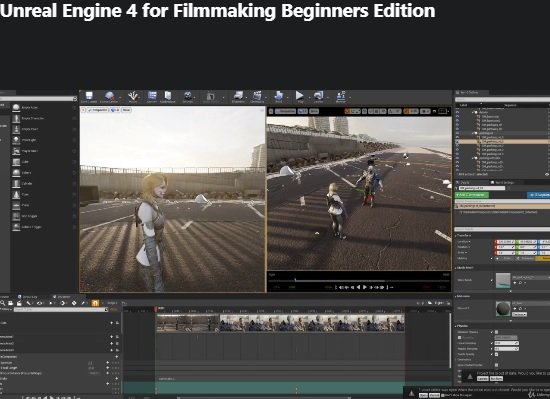Open the Content browser toolbar icon
This screenshot has height=399, width=550.
coord(152,96)
